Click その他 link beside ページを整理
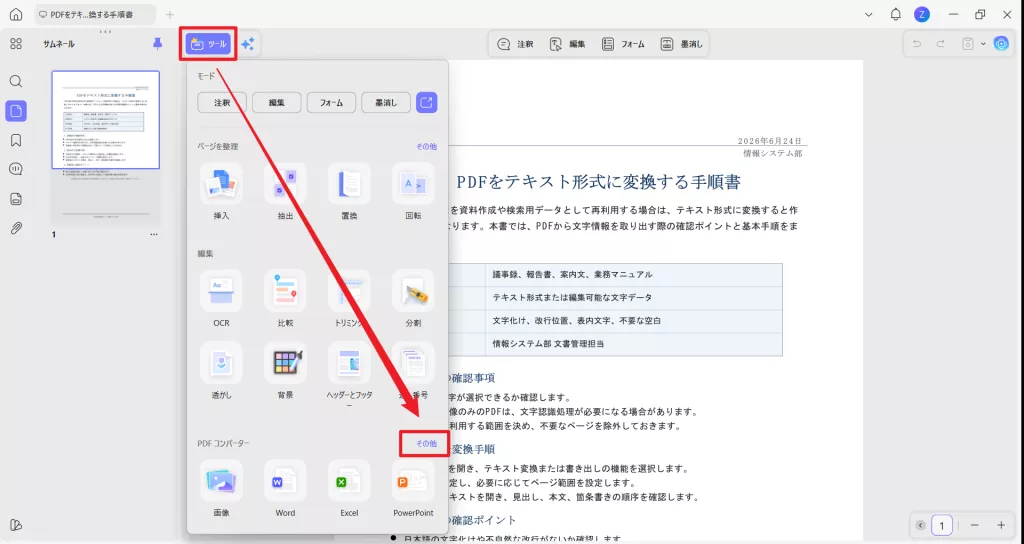The image size is (1024, 544). [426, 146]
